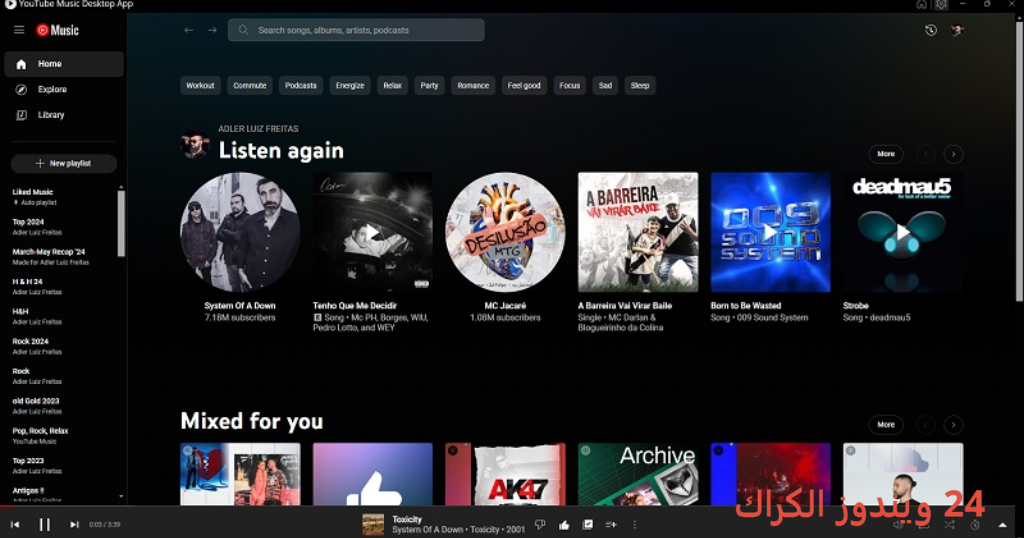Select the Feel good mood chip
The width and height of the screenshot is (1024, 538).
(524, 86)
